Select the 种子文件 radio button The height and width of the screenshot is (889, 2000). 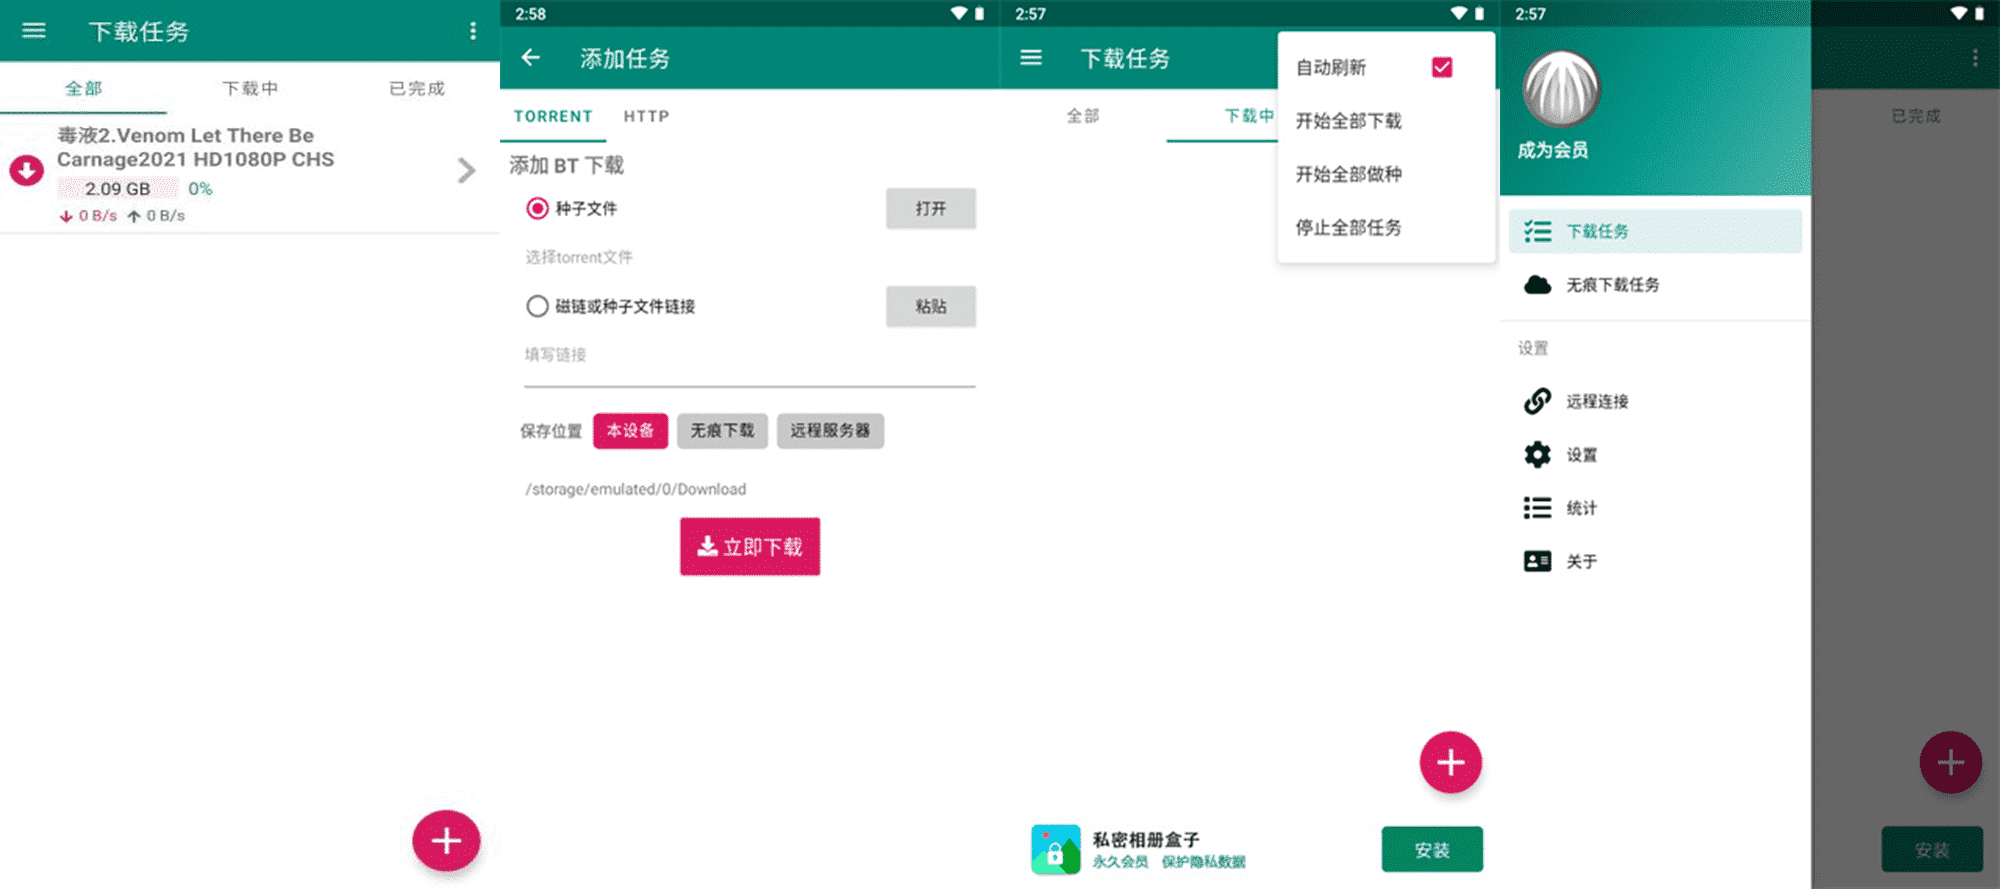click(x=538, y=208)
